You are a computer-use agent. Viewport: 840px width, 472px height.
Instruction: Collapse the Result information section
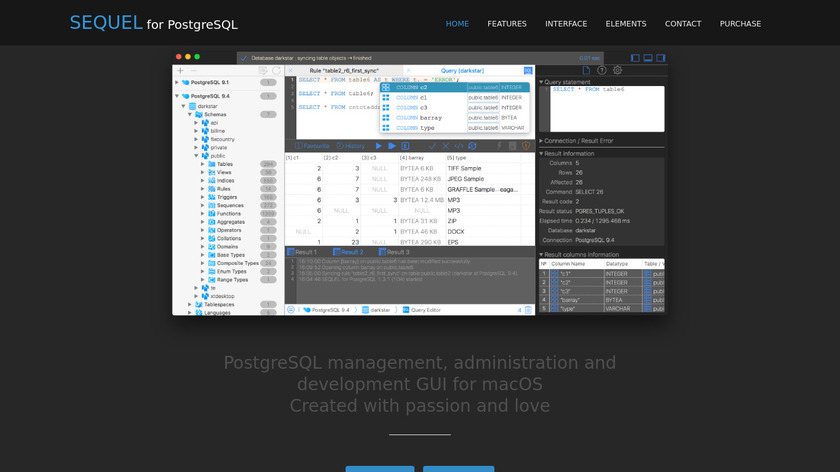pyautogui.click(x=541, y=154)
